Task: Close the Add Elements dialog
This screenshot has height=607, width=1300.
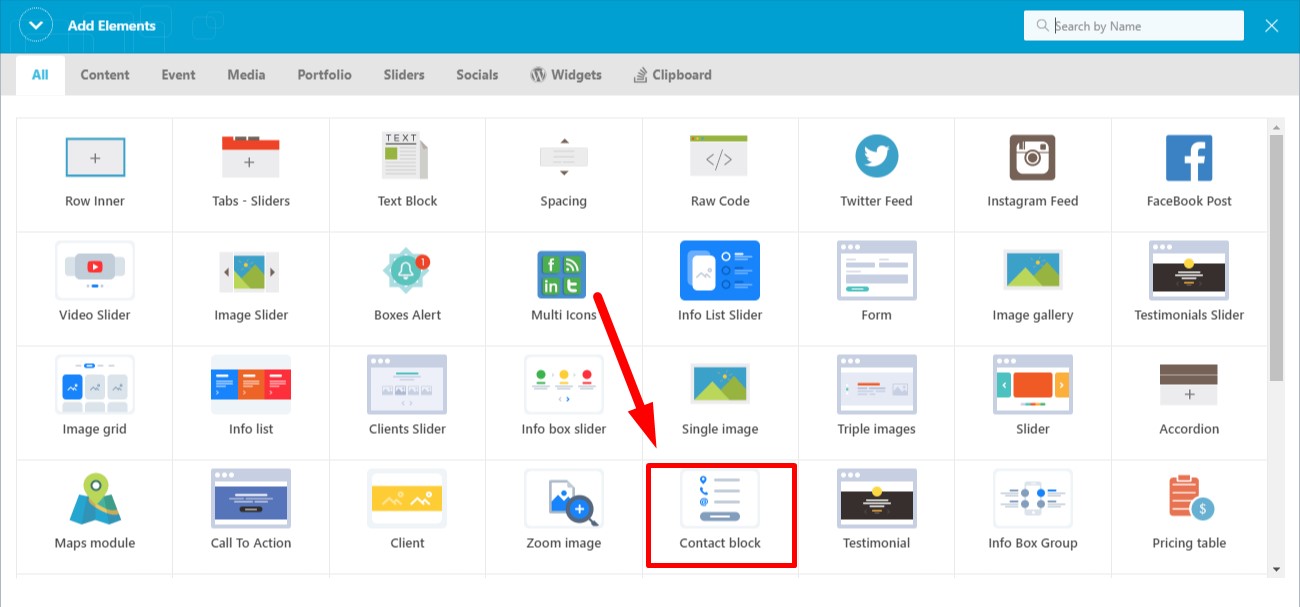Action: click(1272, 26)
